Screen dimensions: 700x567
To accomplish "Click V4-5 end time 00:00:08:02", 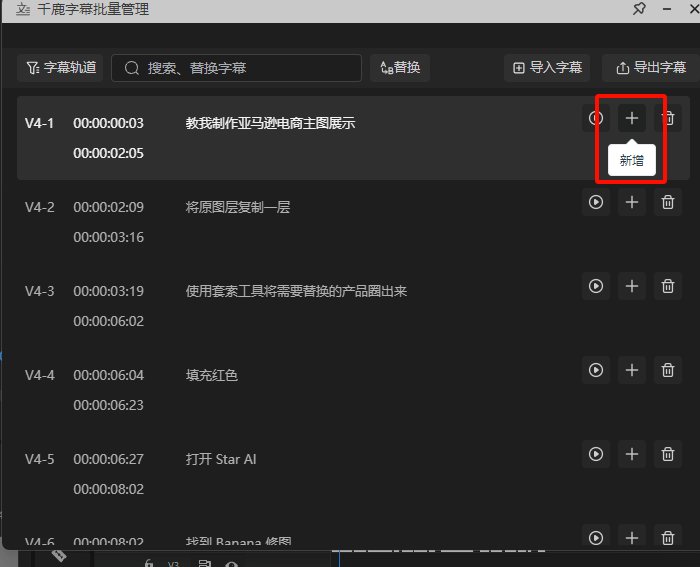I will click(108, 489).
